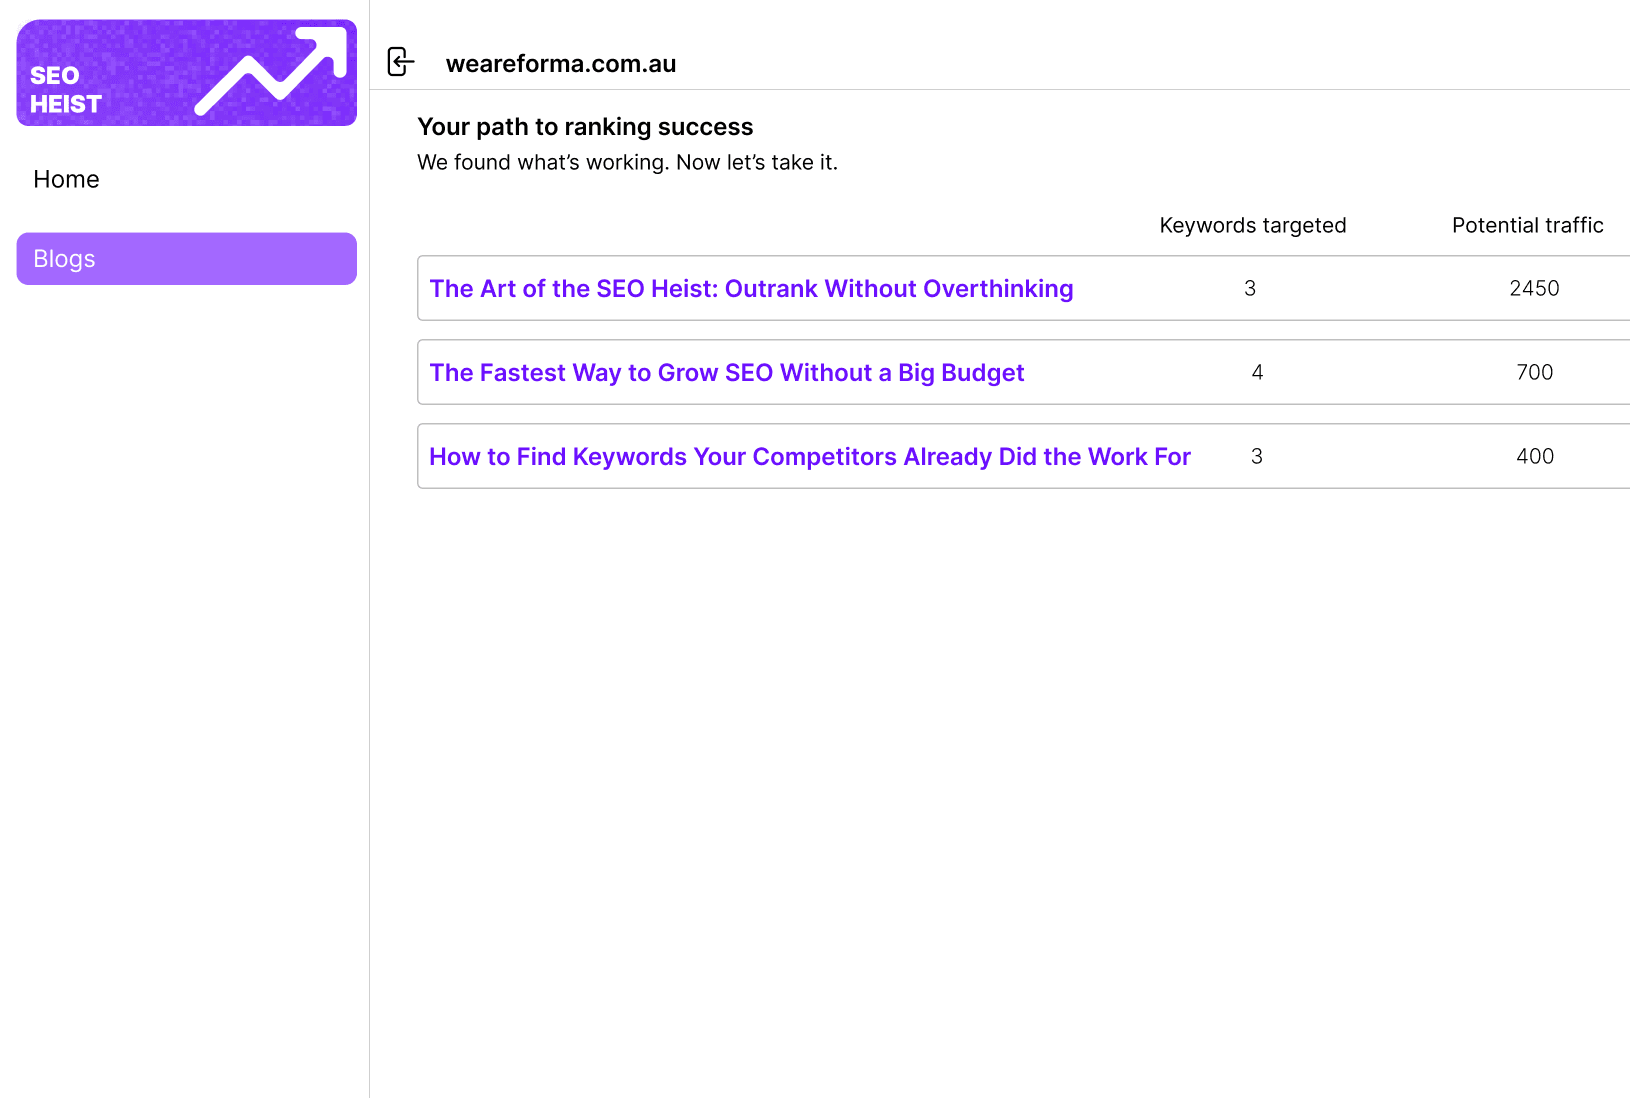Click the keyword count '3' for the SEO Heist article
This screenshot has height=1098, width=1631.
(x=1250, y=288)
